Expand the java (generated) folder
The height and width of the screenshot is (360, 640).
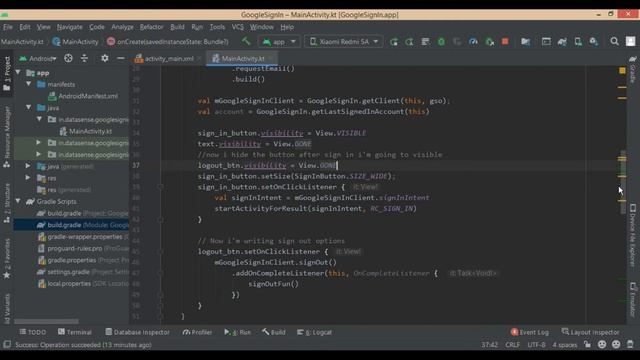28,166
